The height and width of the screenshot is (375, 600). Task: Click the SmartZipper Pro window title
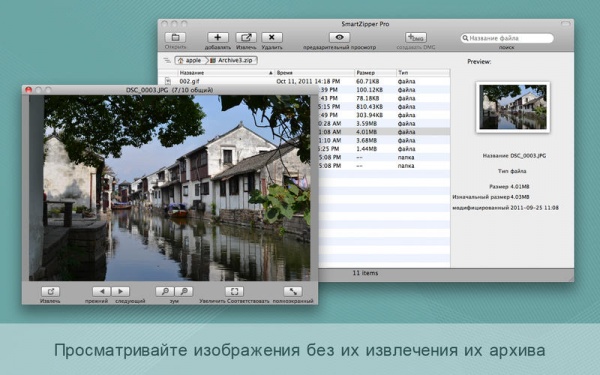(365, 24)
